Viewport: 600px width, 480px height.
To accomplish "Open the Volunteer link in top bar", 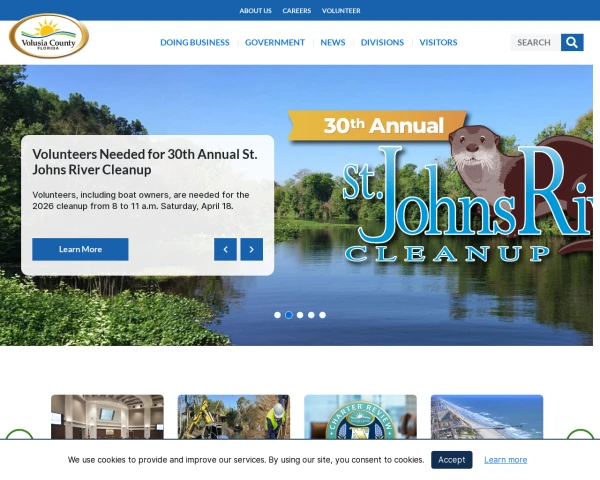I will [341, 11].
